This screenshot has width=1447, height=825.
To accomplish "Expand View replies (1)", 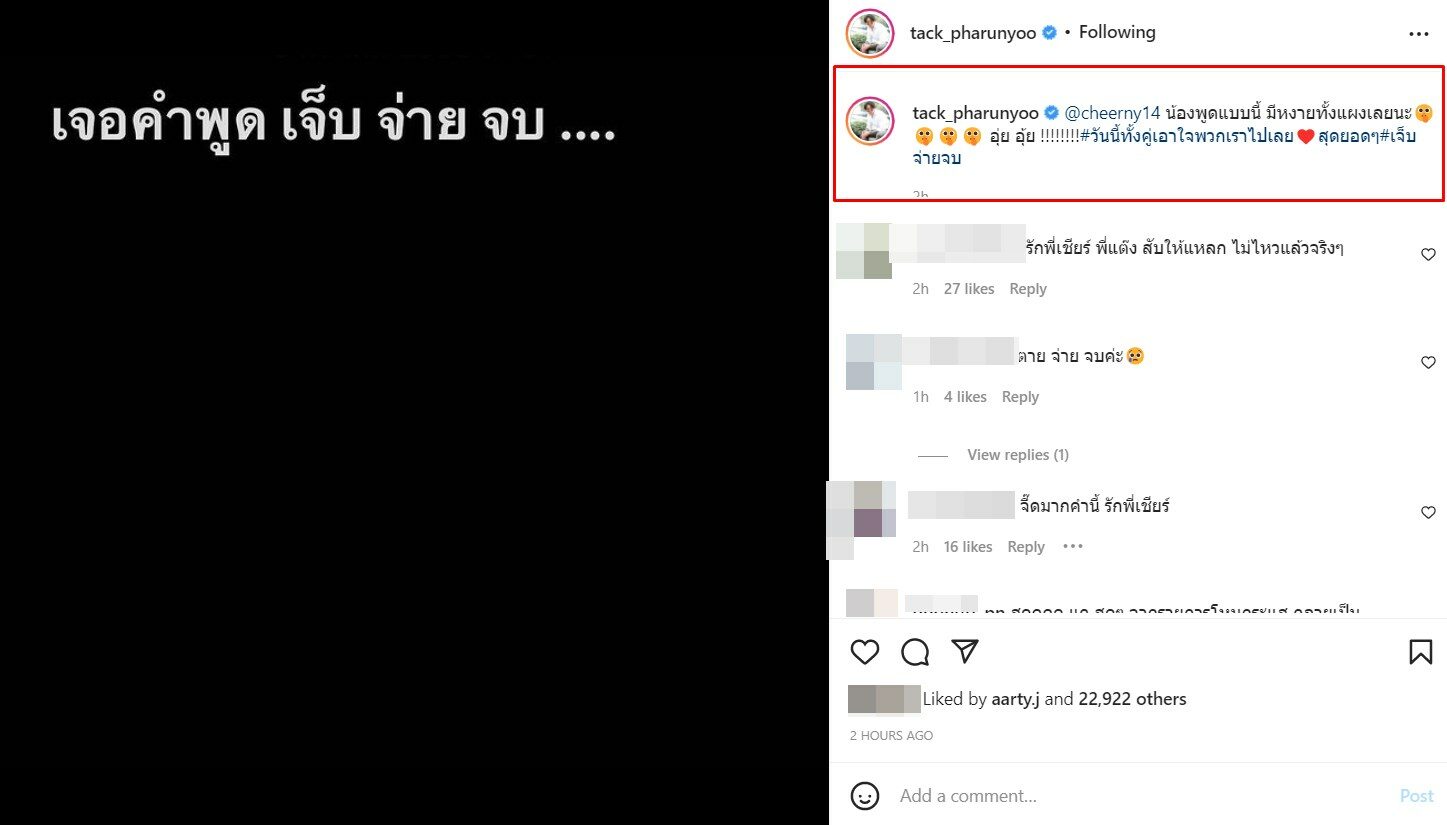I will tap(1018, 455).
